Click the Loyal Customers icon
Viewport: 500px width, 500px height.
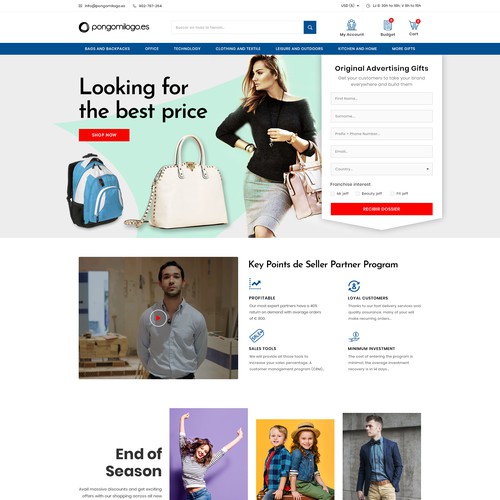point(354,286)
